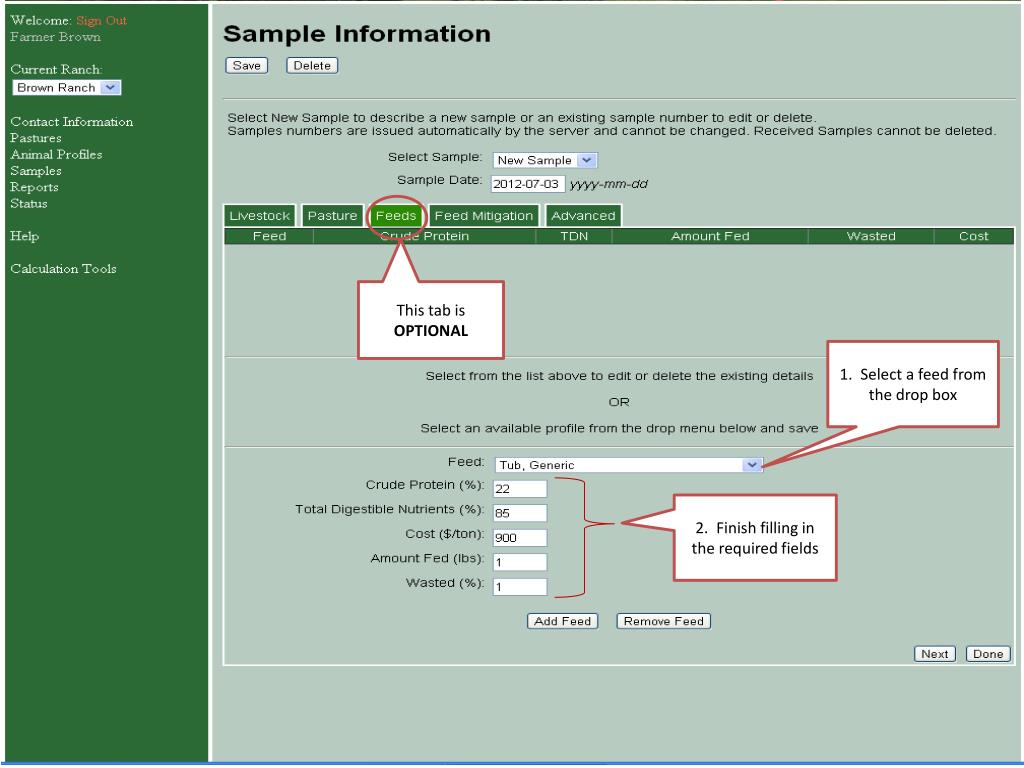Screen dimensions: 1024x768
Task: Open the Reports page
Action: tap(35, 187)
